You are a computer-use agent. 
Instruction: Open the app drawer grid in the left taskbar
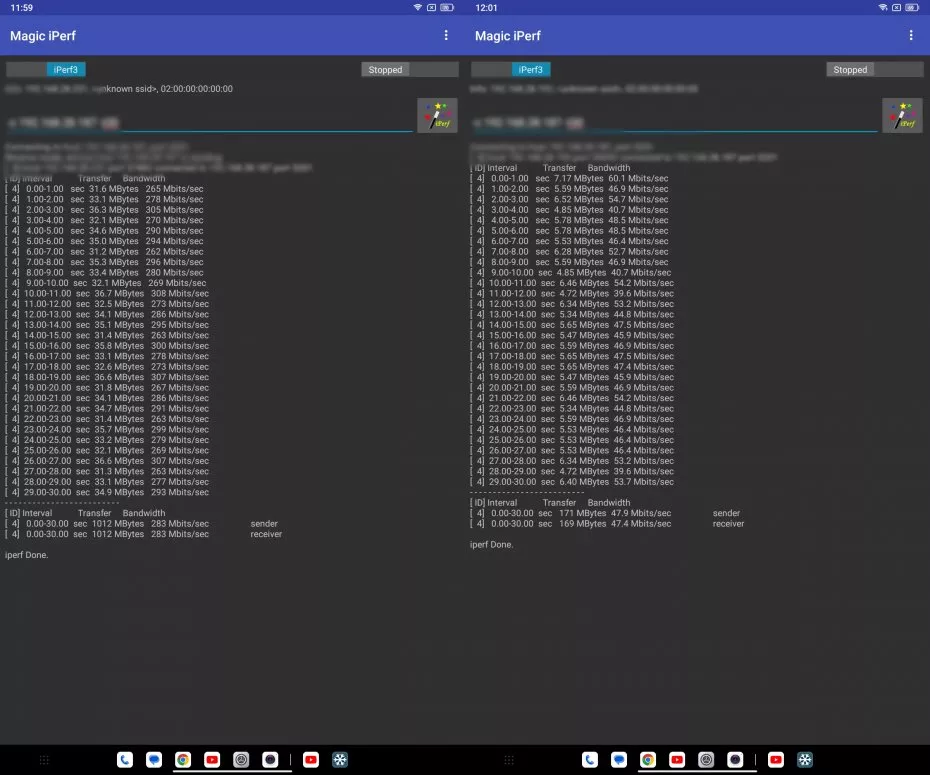point(44,760)
